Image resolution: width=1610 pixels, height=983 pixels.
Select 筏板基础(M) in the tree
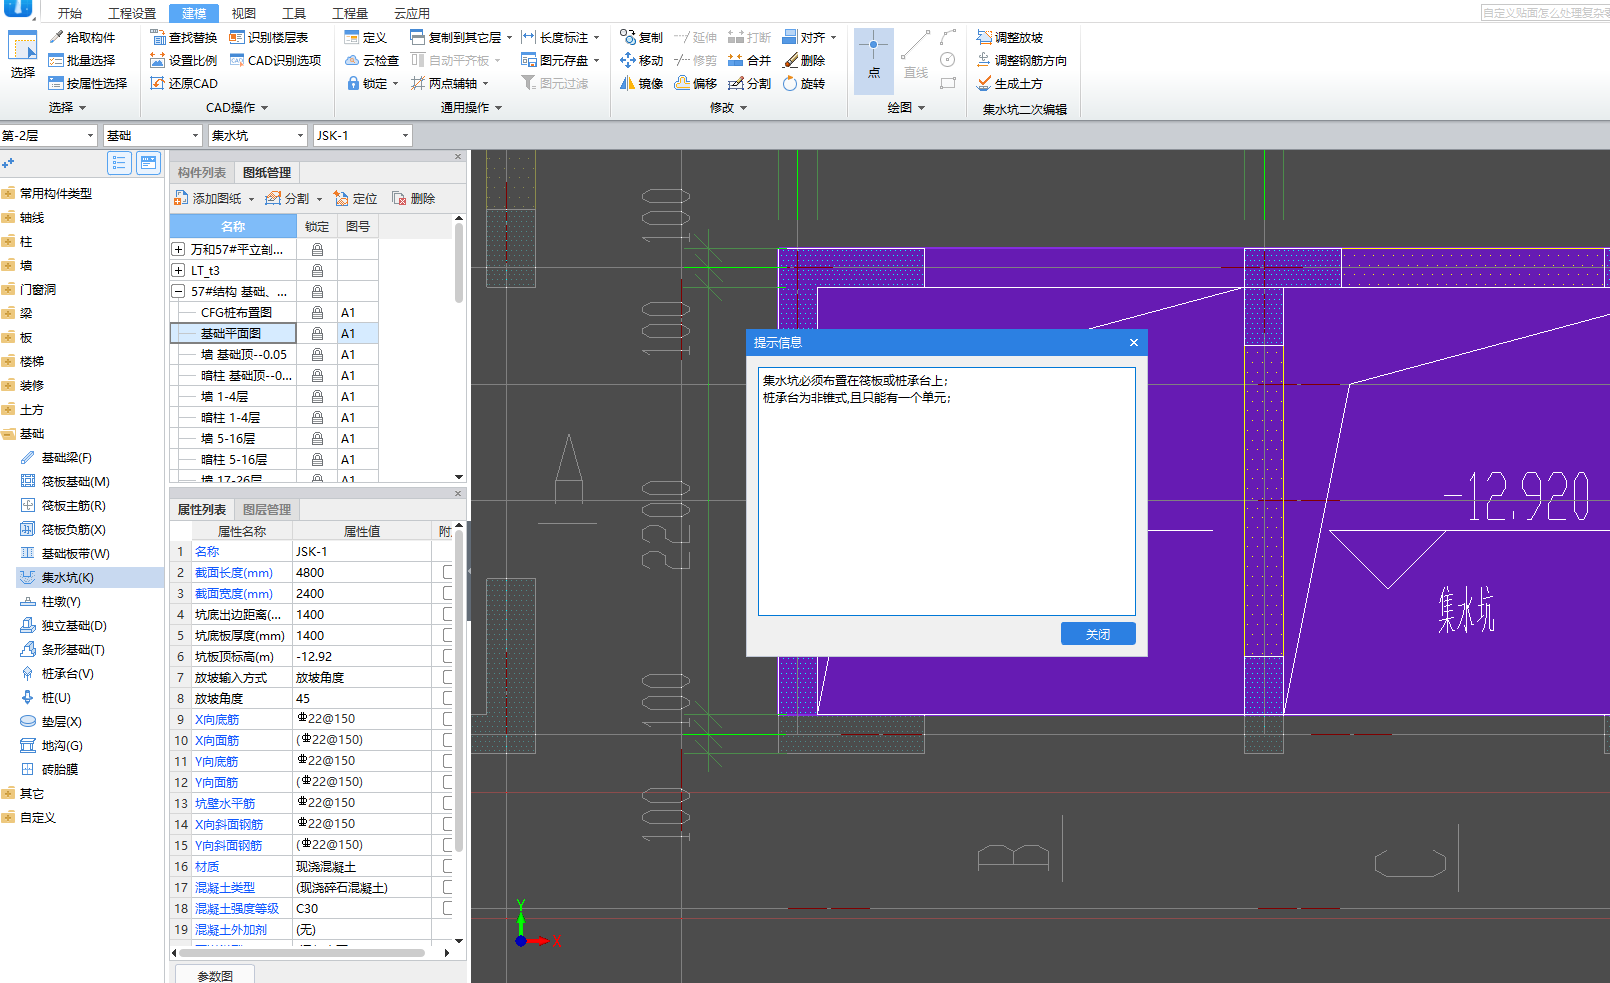[75, 481]
